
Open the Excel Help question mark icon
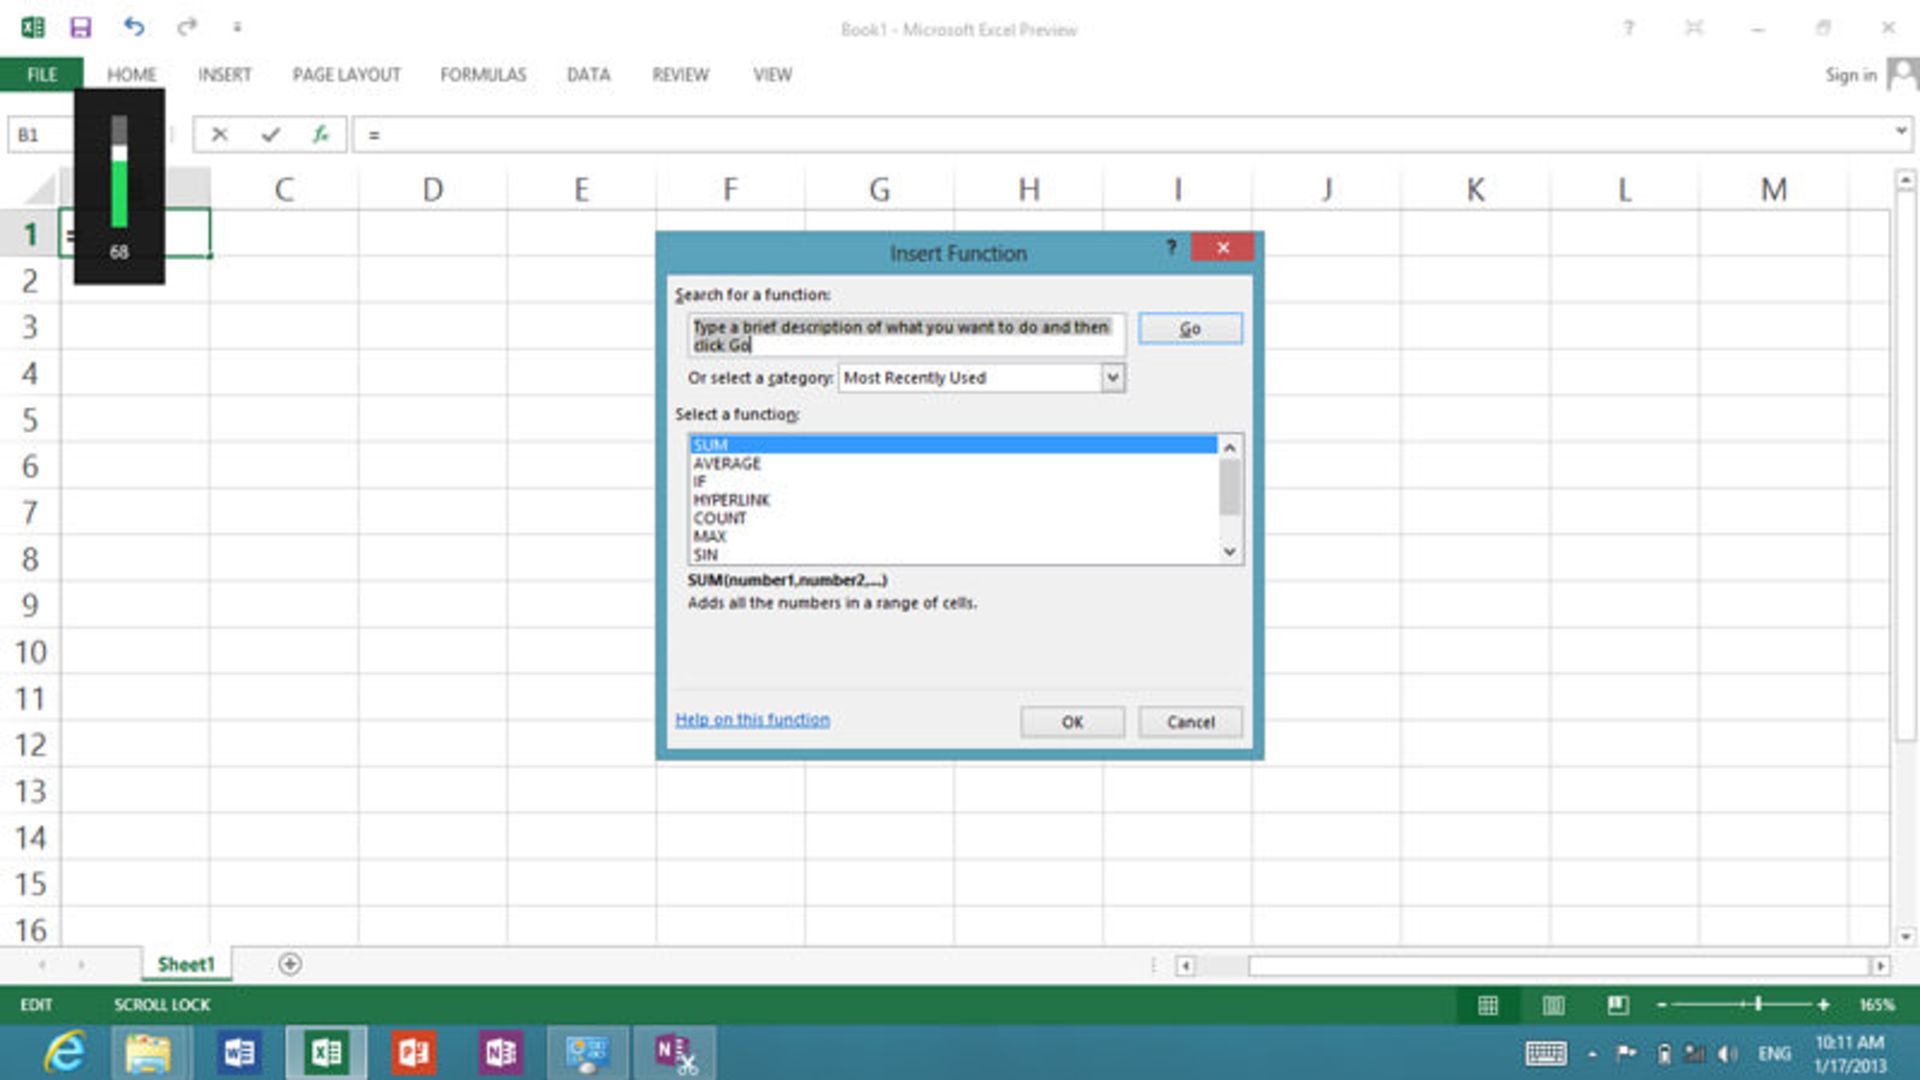(x=1629, y=28)
